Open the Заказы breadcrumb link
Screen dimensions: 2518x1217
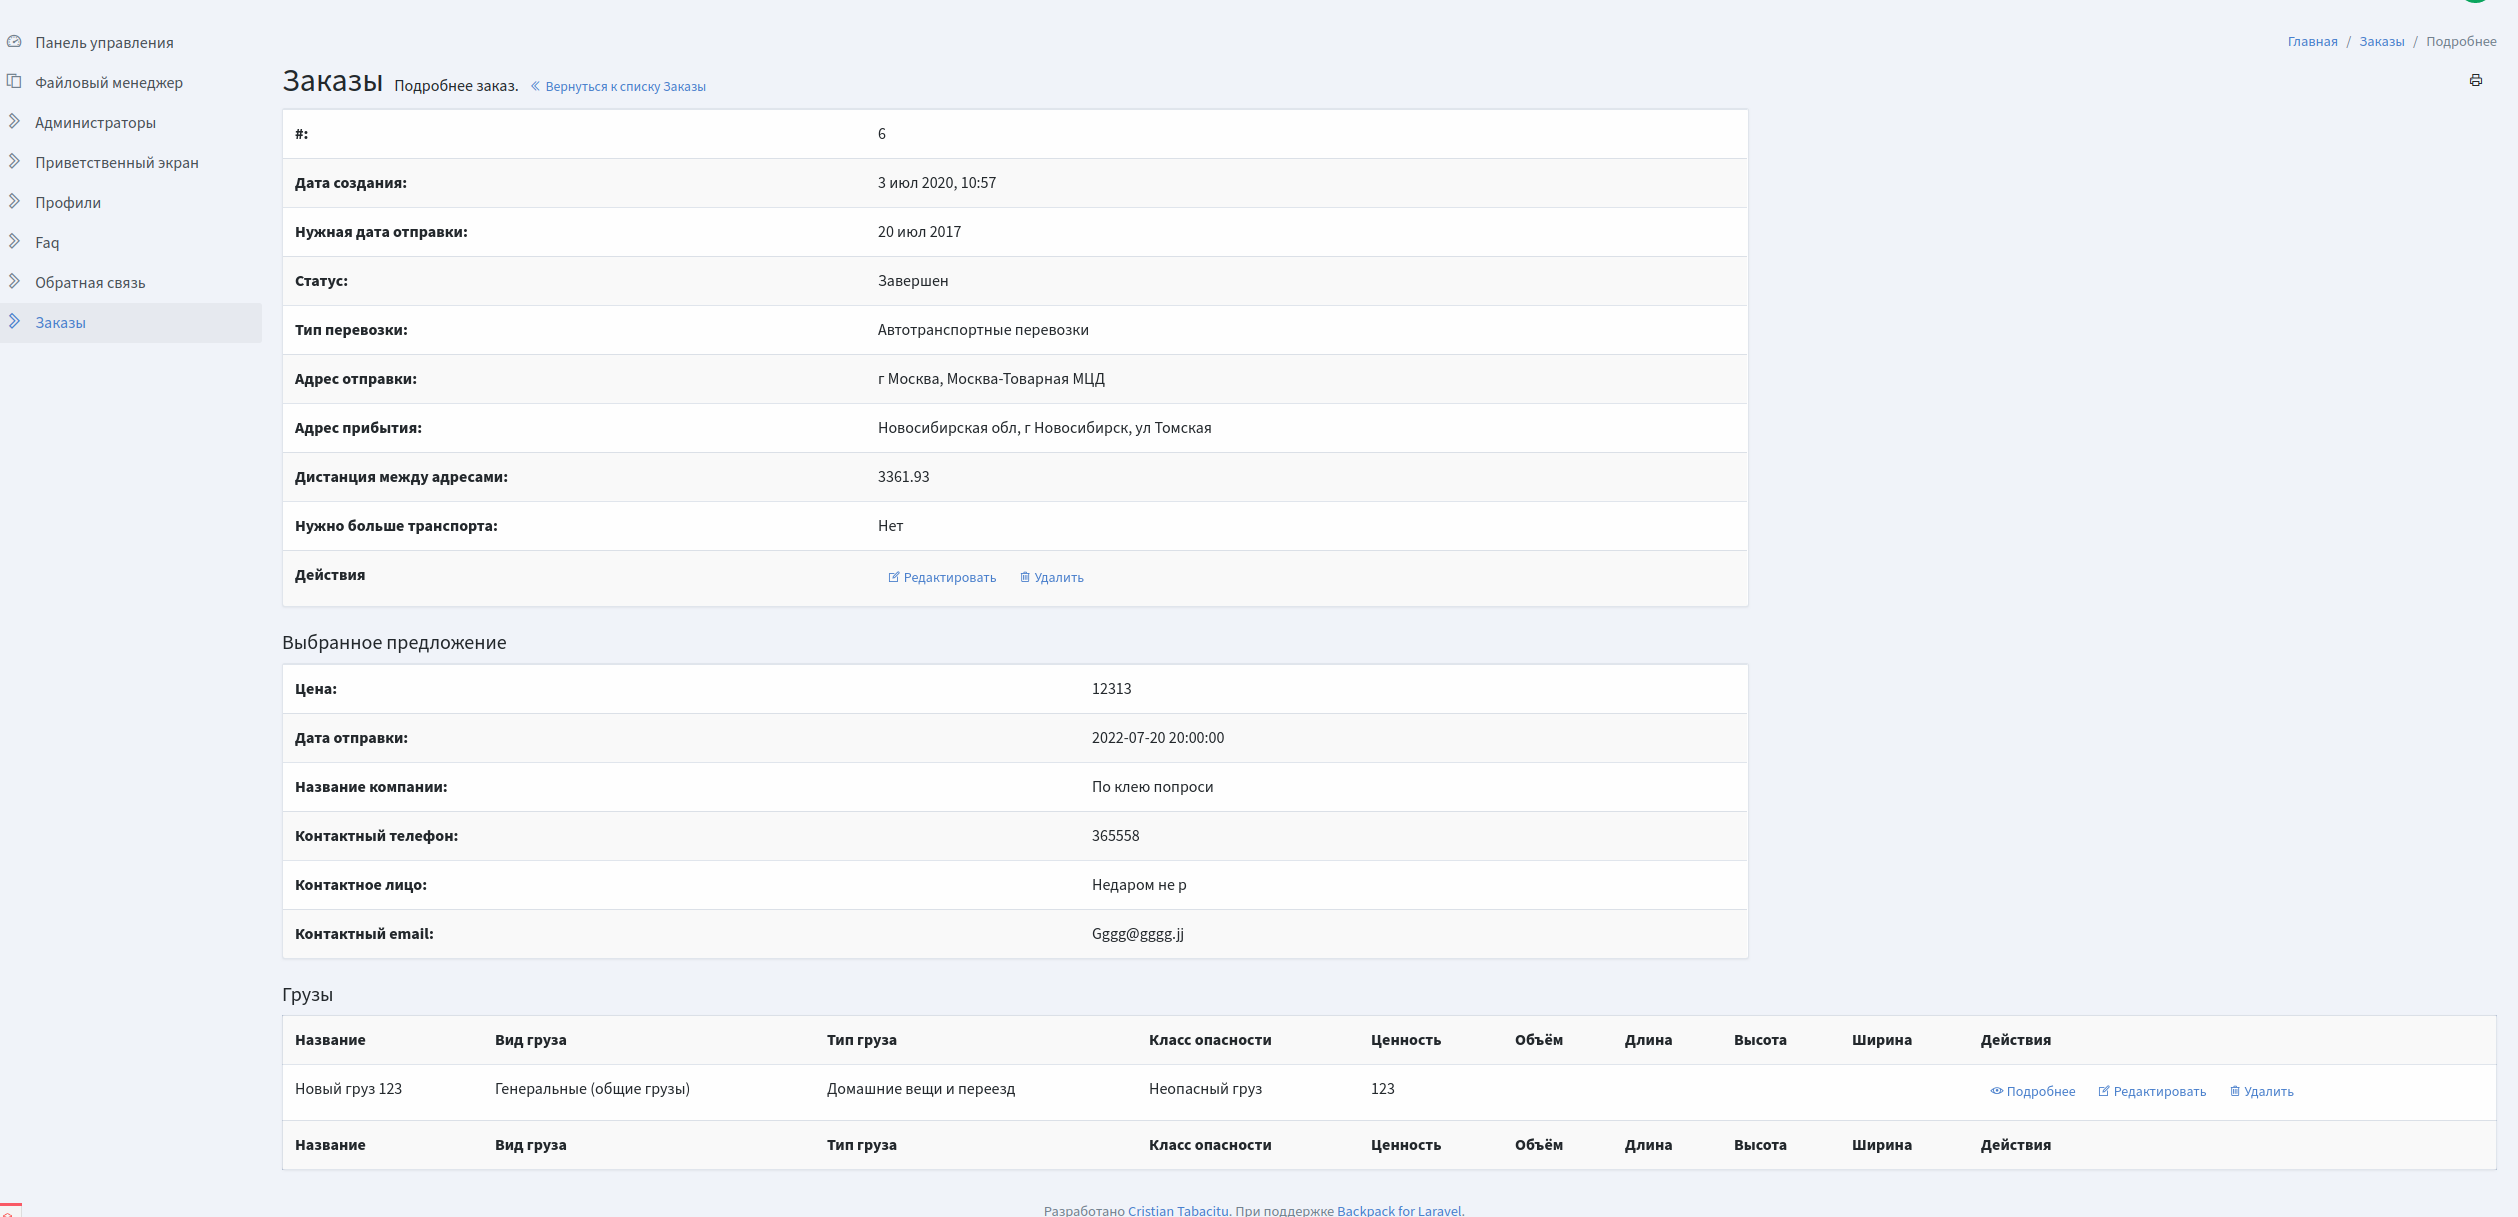[x=2381, y=42]
